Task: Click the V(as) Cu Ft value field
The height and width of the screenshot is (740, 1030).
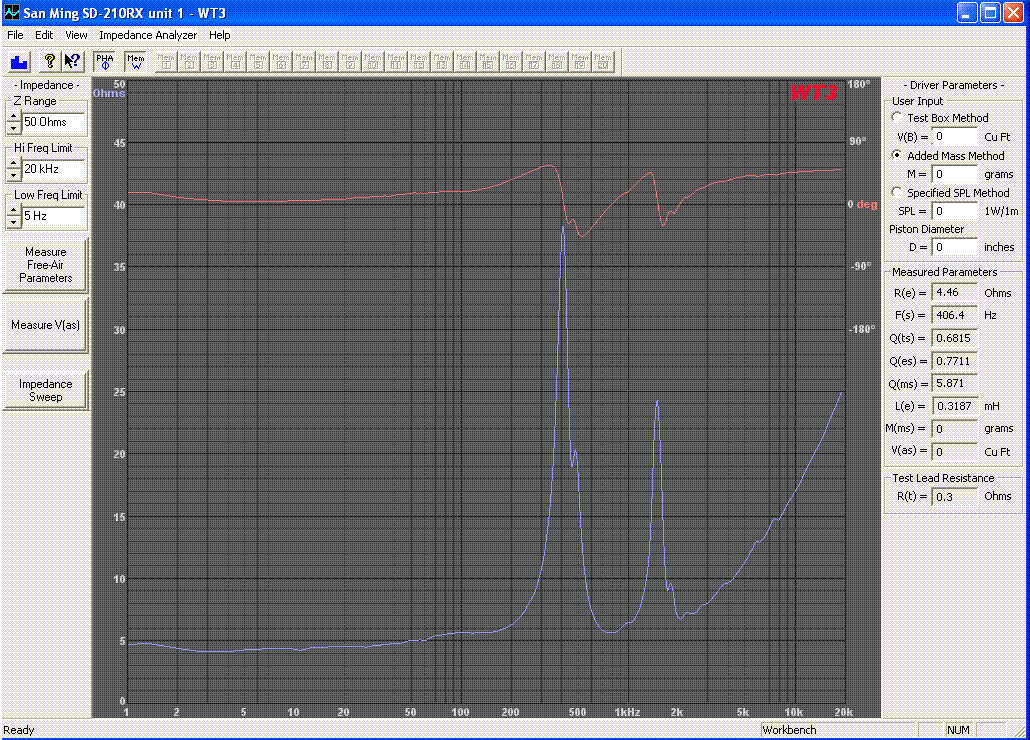Action: point(954,451)
